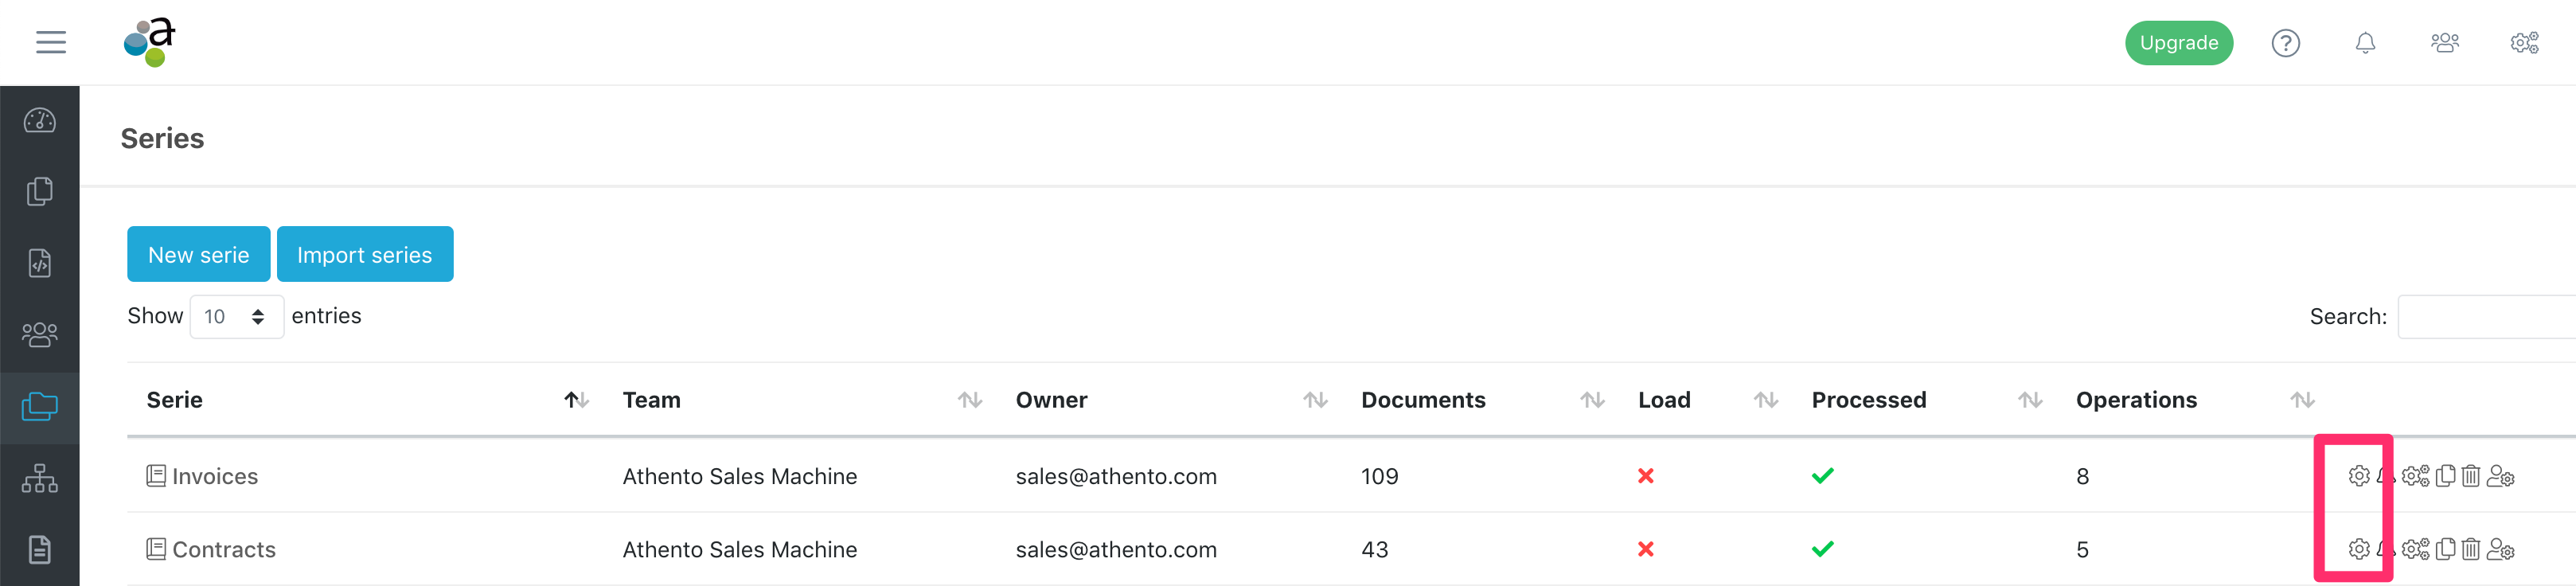Delete the Contracts serie with trash icon
Viewport: 2576px width, 586px height.
[2471, 549]
